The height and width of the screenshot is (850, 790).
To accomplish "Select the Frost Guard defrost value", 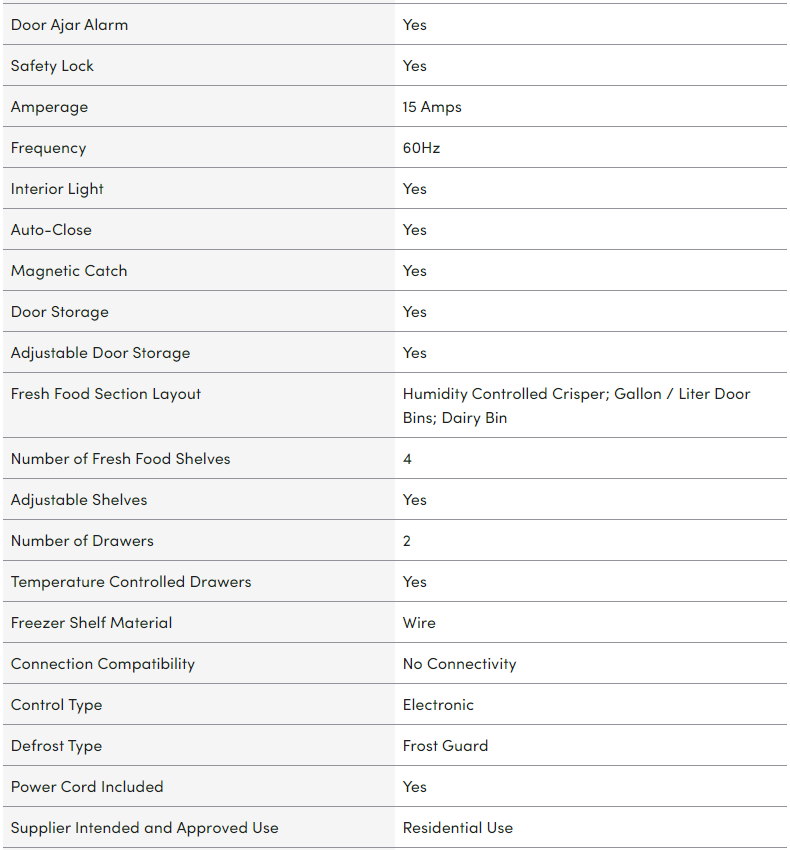I will [x=445, y=746].
